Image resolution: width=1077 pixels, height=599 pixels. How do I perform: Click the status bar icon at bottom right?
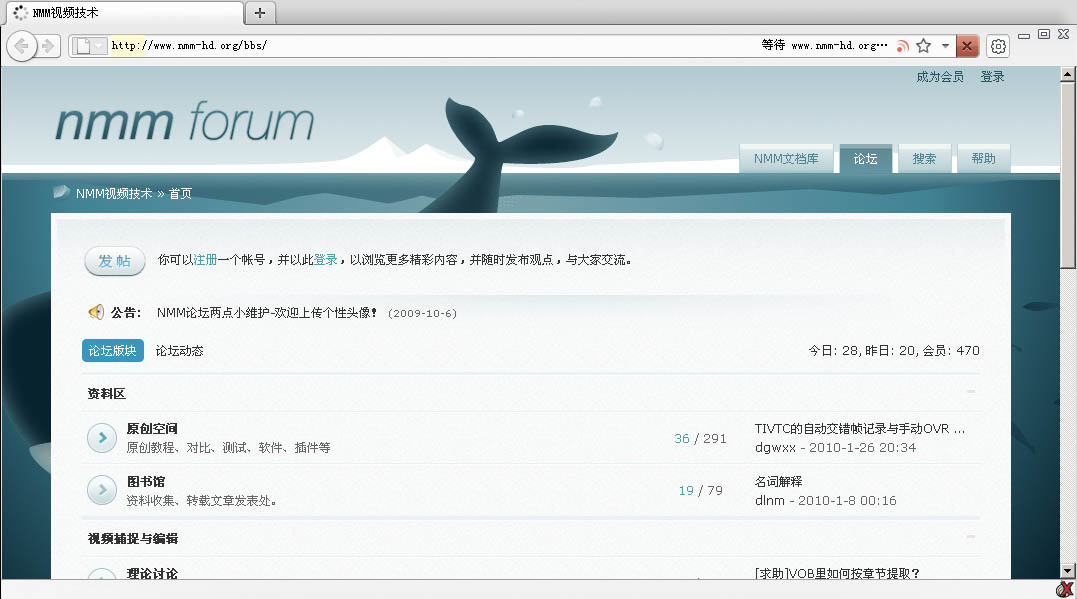click(1065, 589)
